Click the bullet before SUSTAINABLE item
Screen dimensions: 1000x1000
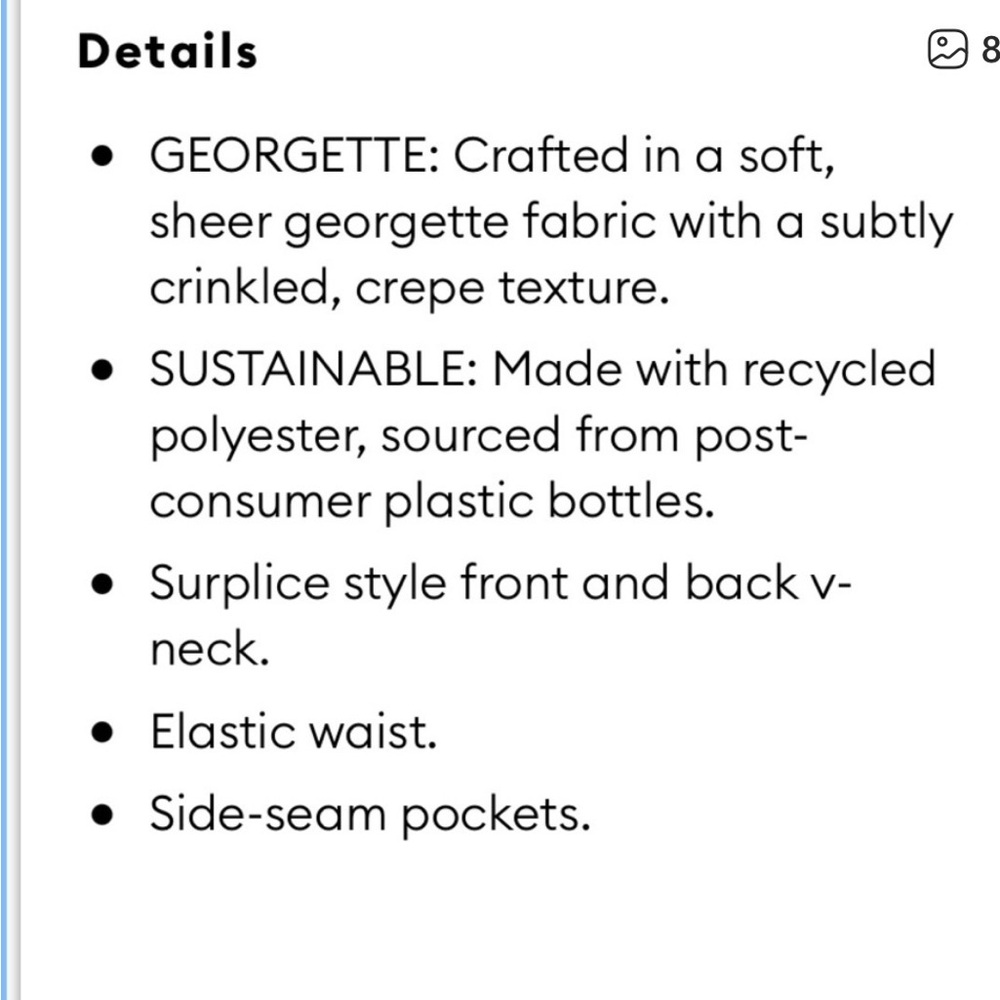[x=102, y=370]
